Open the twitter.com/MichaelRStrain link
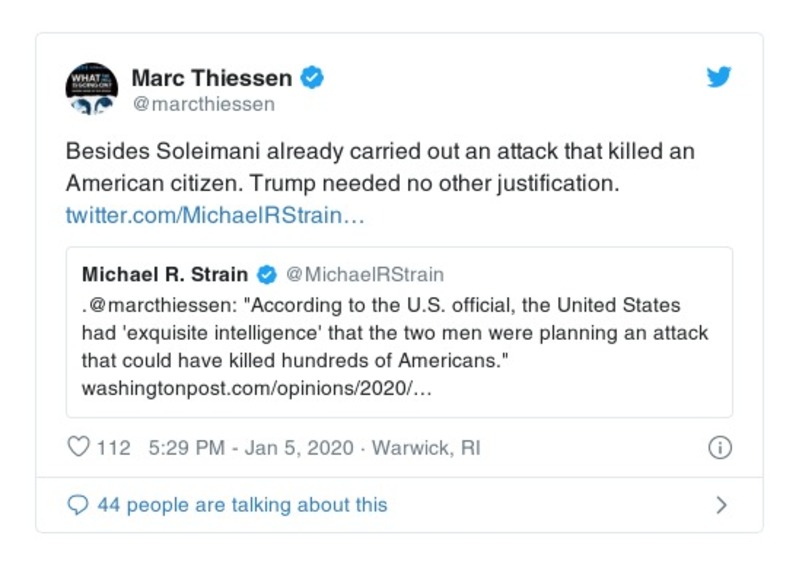799x583 pixels. coord(215,216)
